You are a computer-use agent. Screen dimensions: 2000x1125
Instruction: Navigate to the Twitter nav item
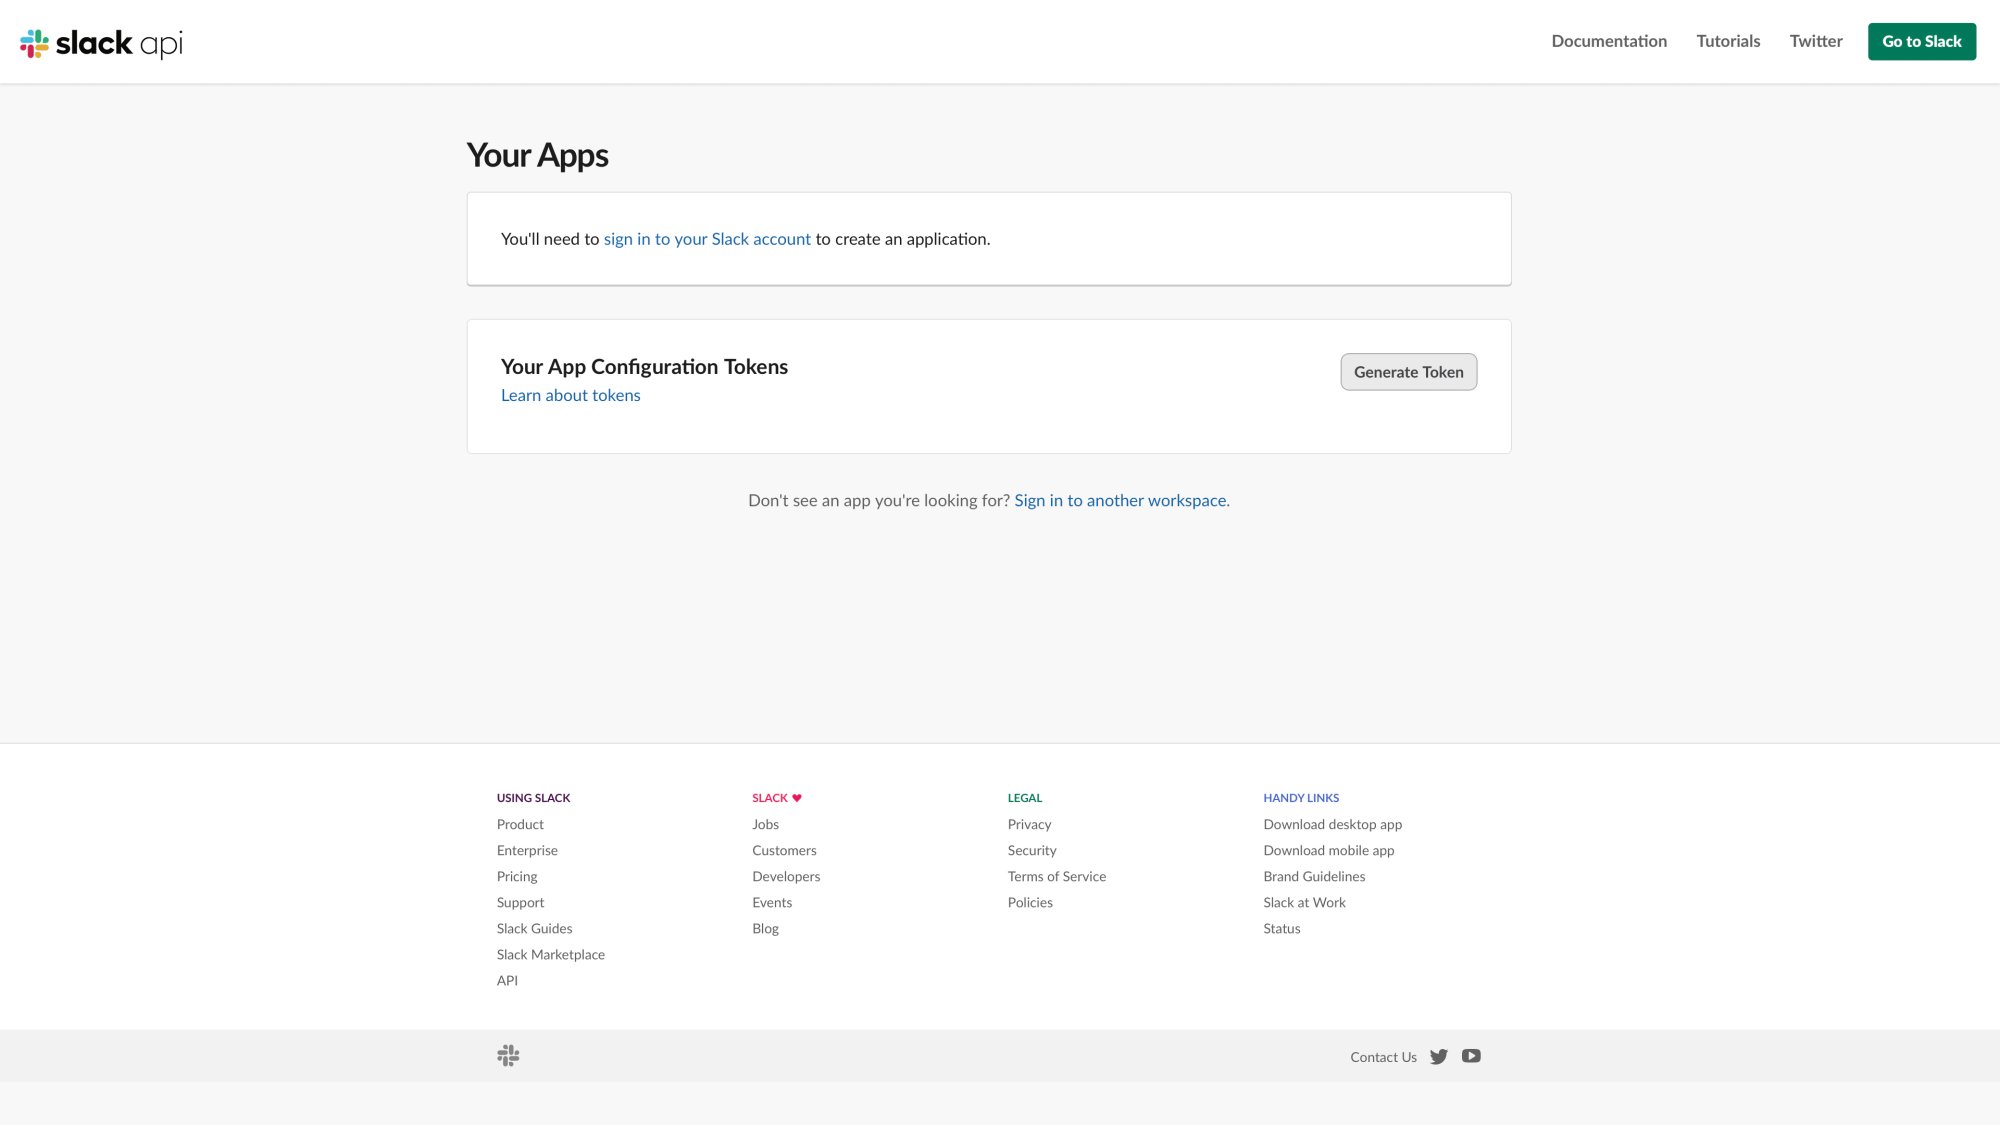1815,41
